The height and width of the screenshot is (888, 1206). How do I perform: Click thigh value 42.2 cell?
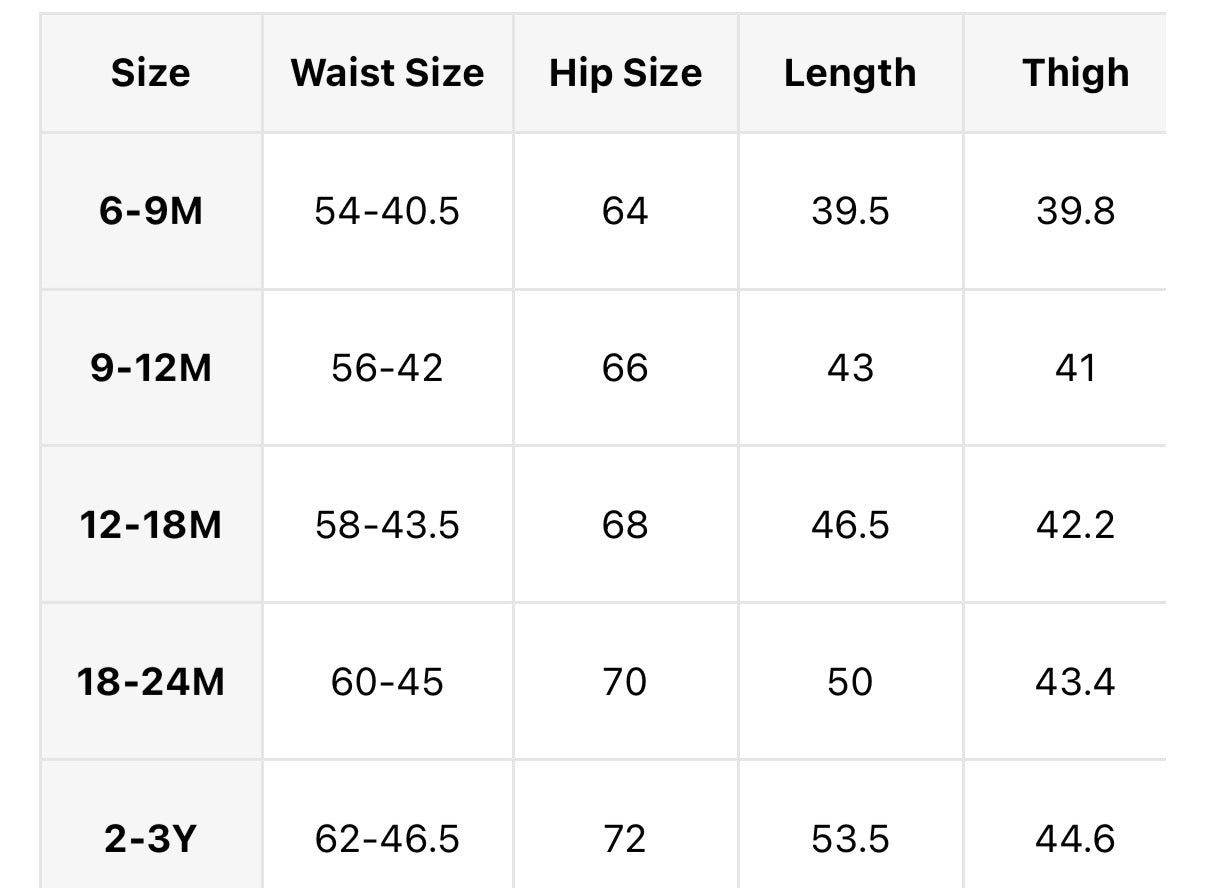[x=1075, y=524]
